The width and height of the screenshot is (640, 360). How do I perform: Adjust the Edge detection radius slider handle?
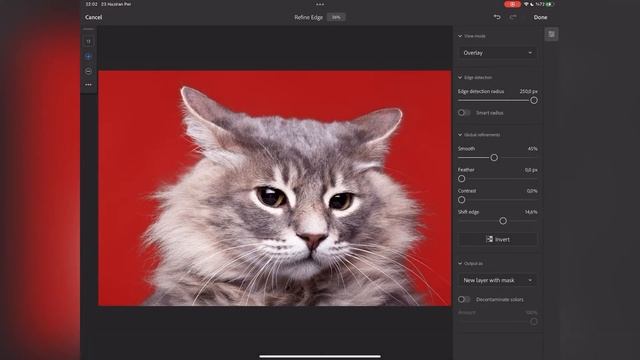533,100
